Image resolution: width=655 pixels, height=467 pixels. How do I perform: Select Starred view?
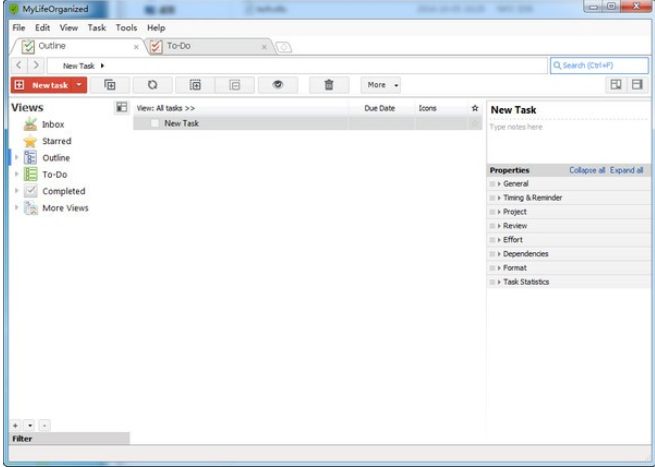[57, 141]
